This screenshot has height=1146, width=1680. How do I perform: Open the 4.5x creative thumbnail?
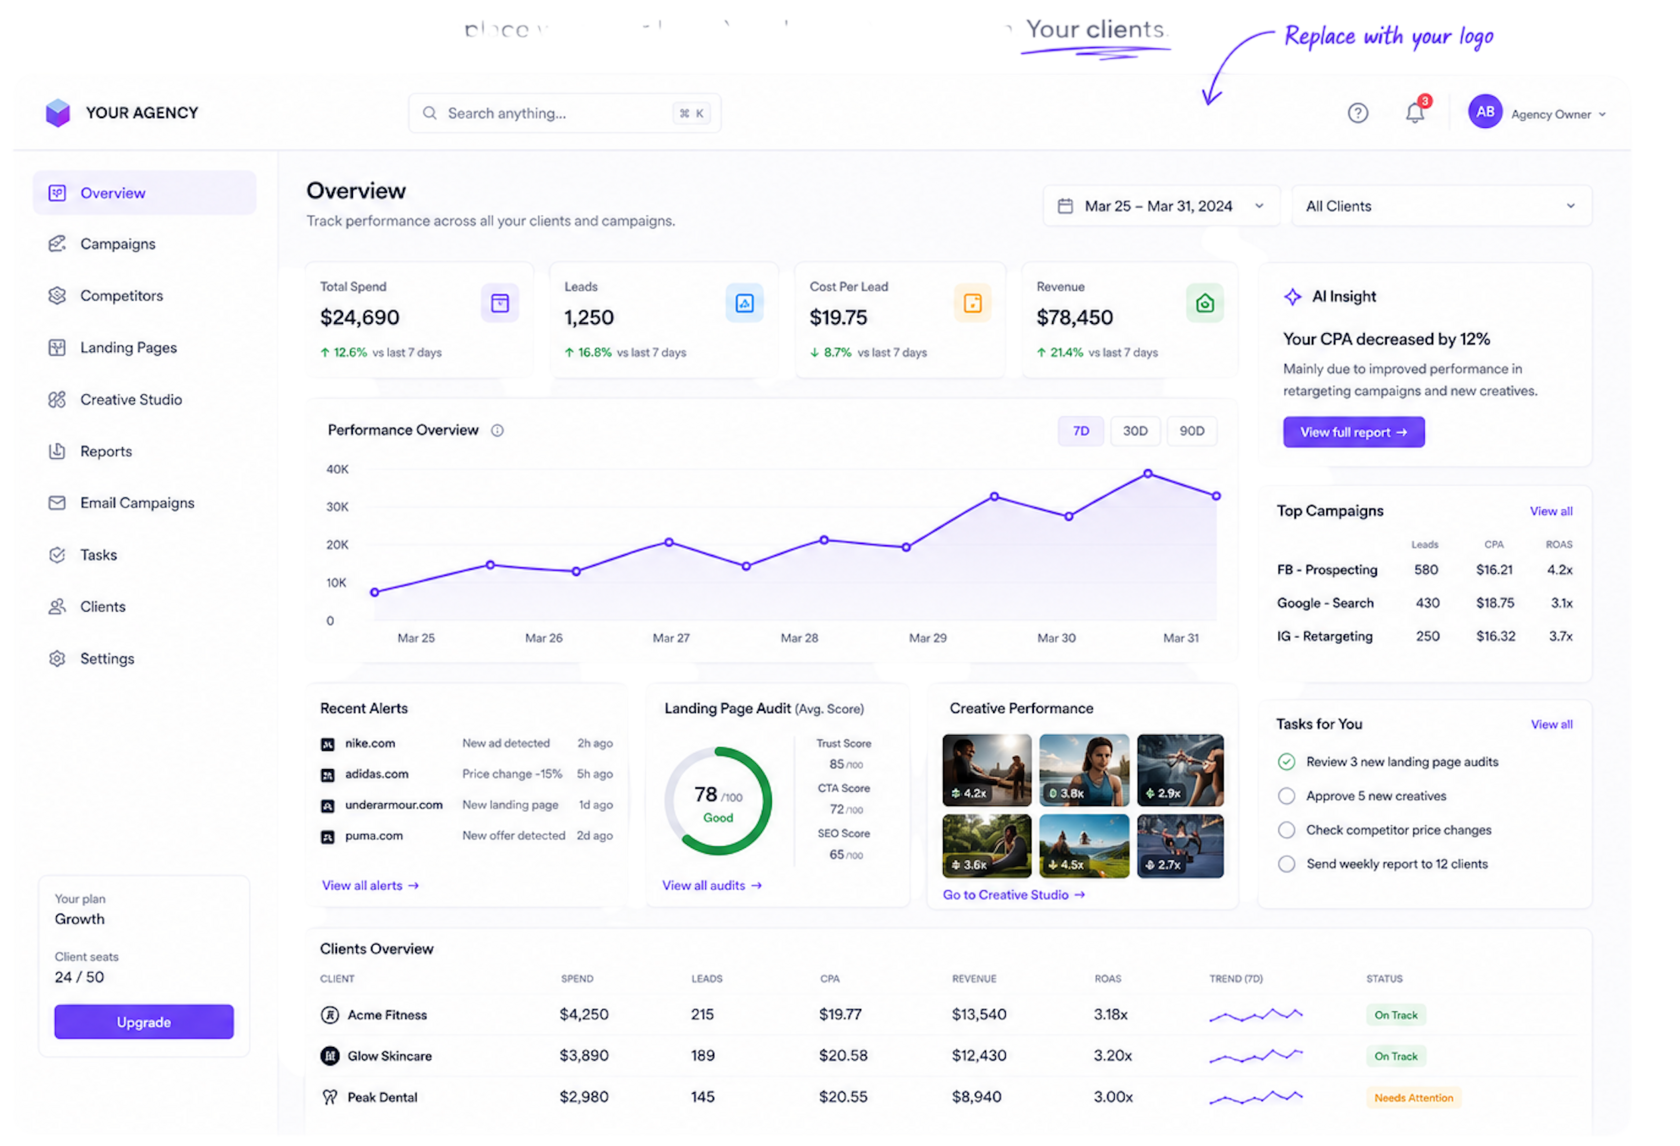[x=1084, y=846]
